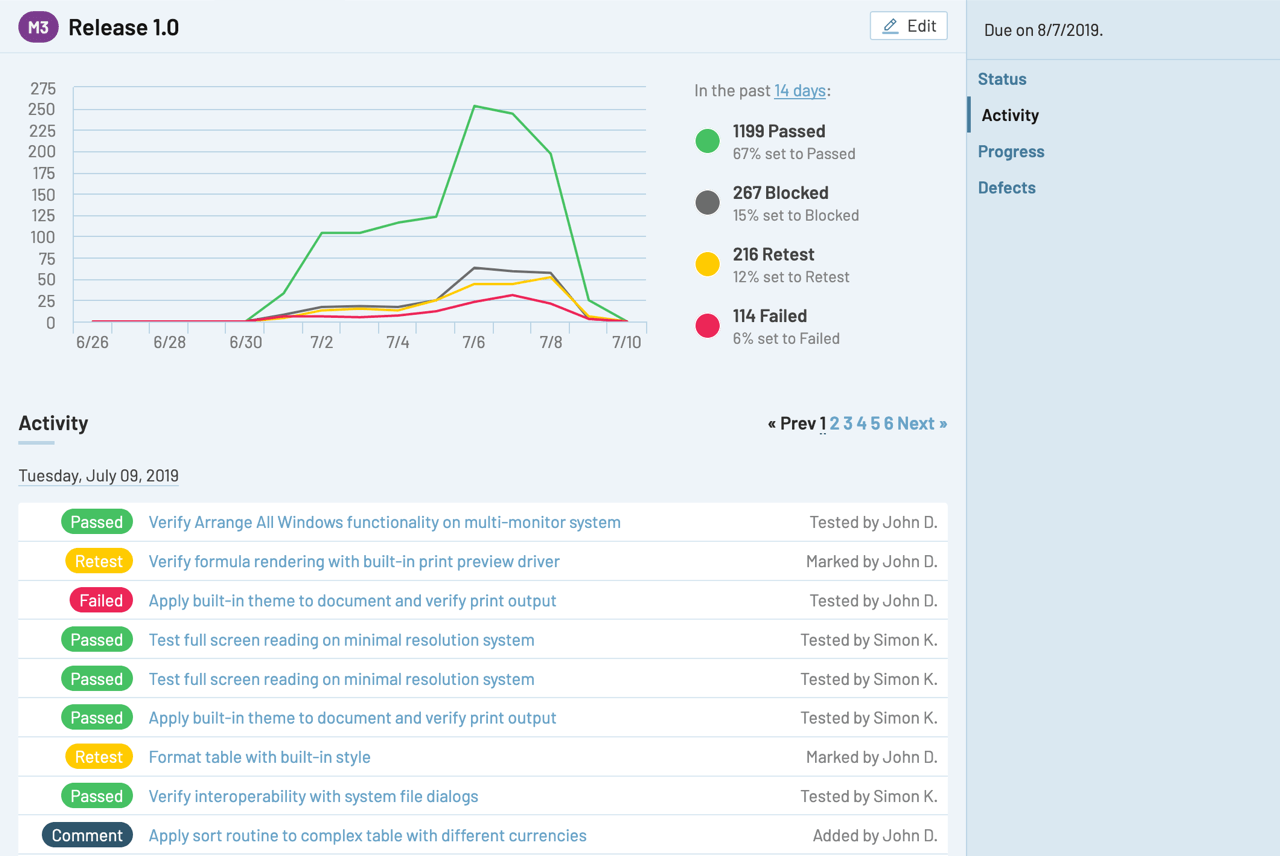Click the yellow Retest legend circle
The image size is (1280, 856).
pyautogui.click(x=707, y=264)
